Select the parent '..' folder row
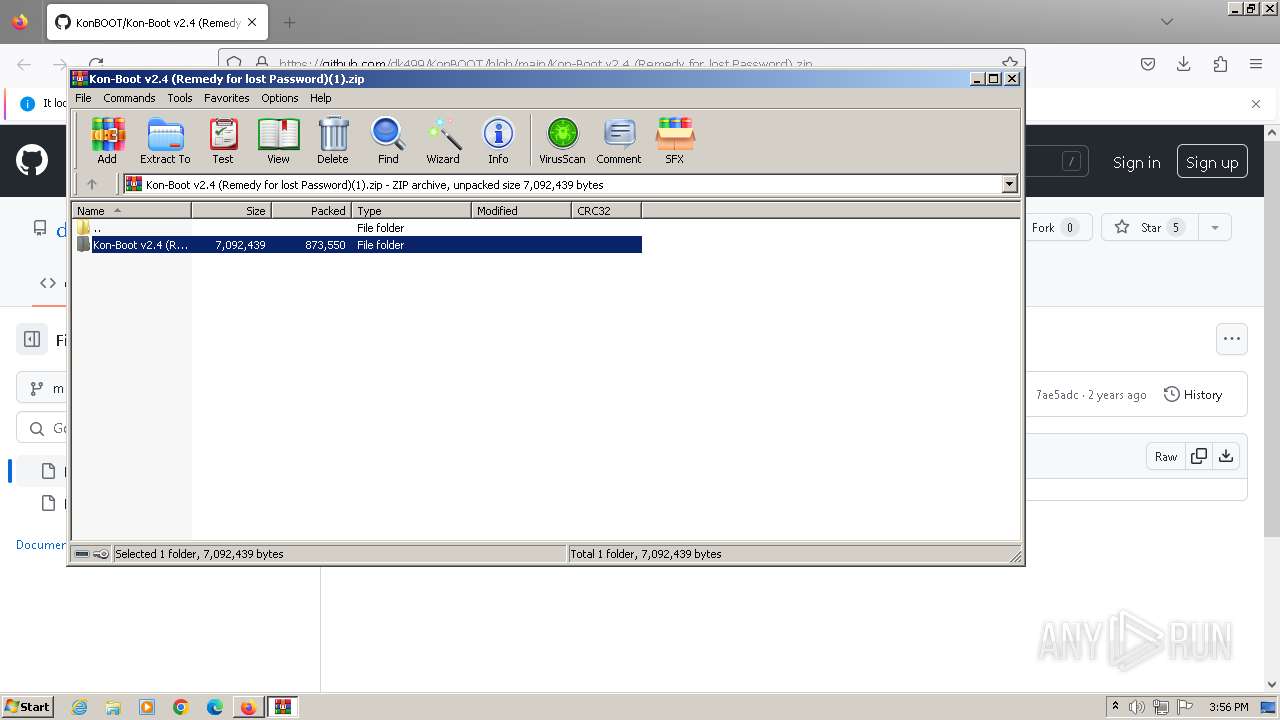Viewport: 1280px width, 720px height. click(357, 228)
